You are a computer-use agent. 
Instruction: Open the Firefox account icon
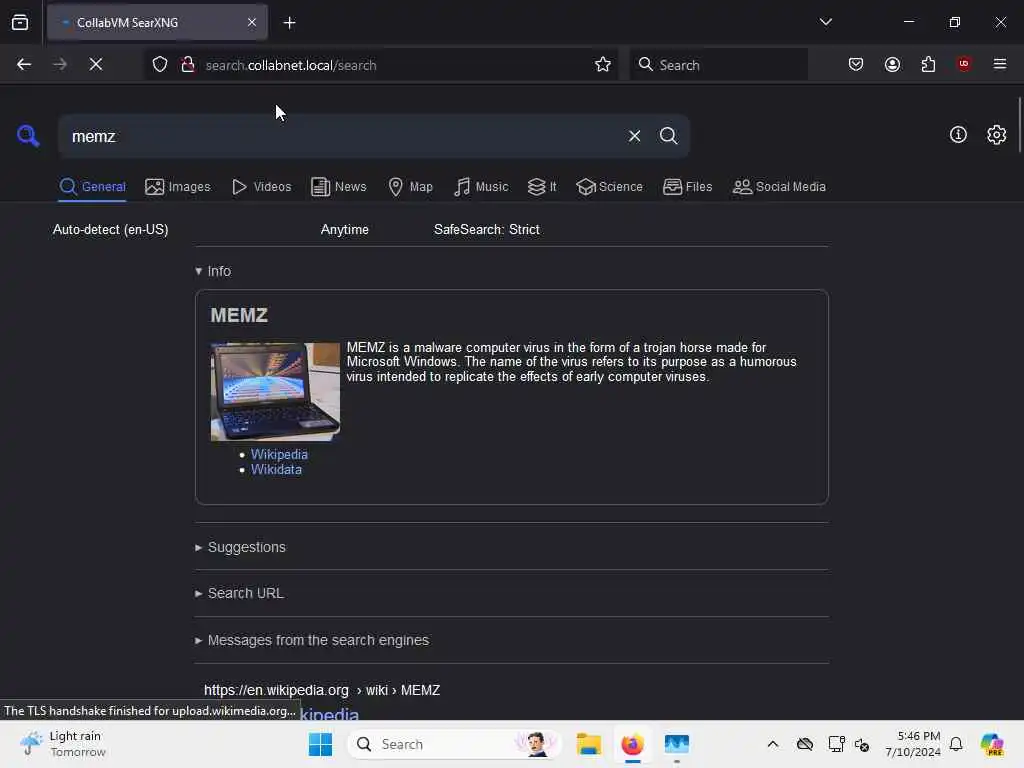point(892,65)
